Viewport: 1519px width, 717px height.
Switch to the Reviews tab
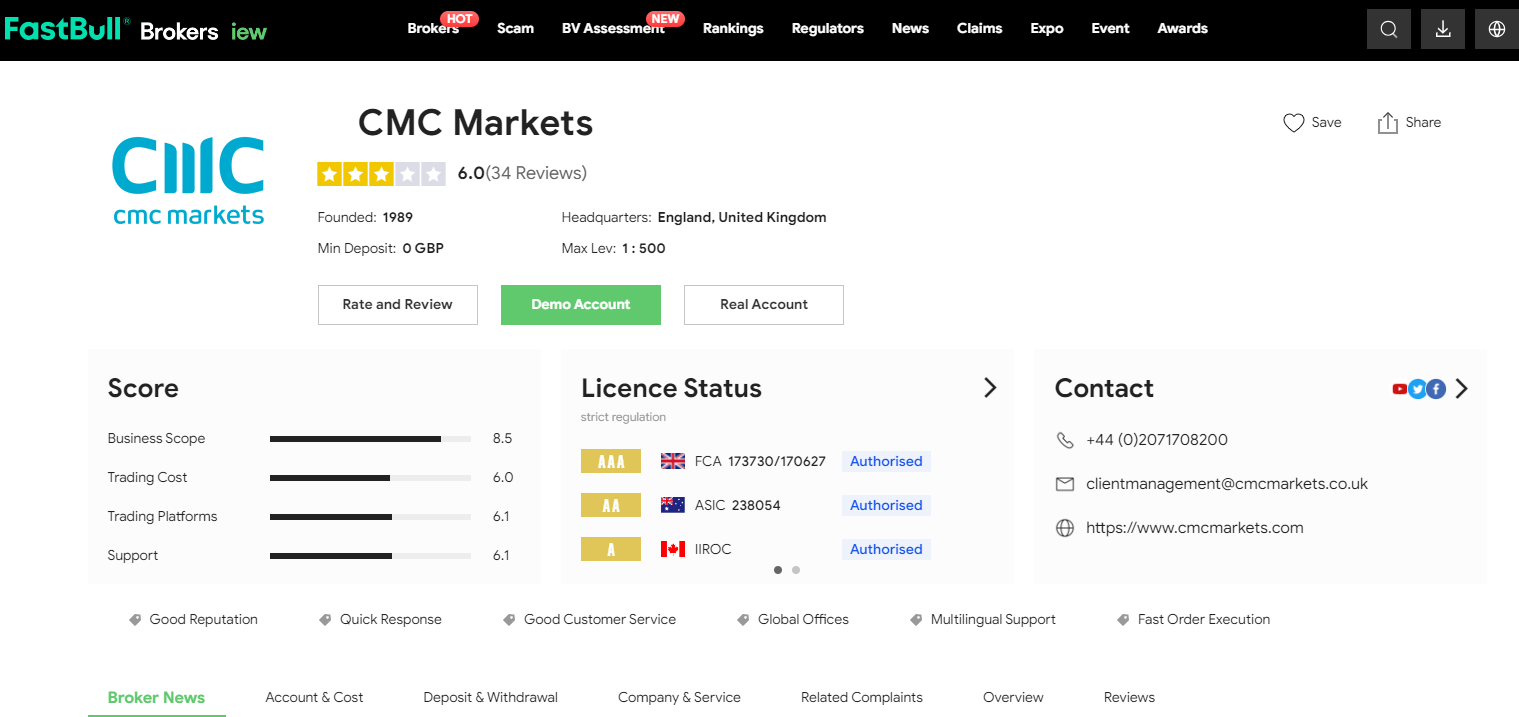tap(1129, 697)
